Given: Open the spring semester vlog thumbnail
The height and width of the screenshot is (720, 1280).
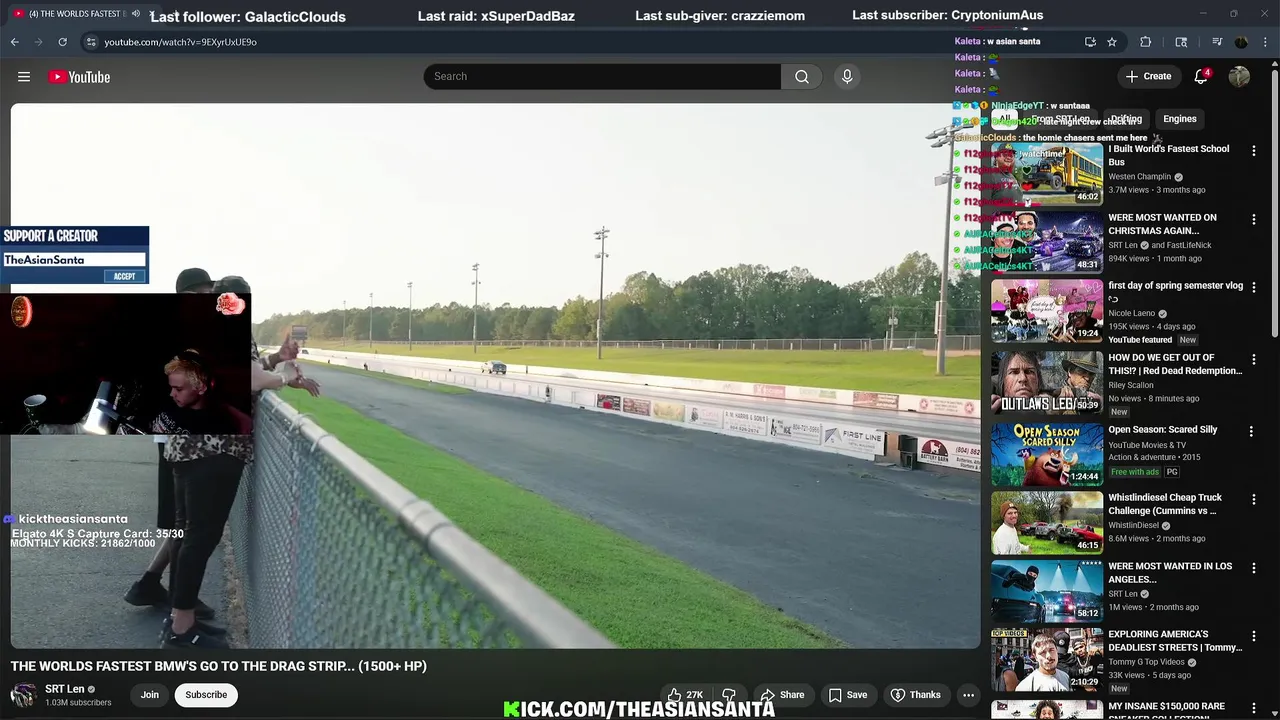Looking at the screenshot, I should point(1047,311).
